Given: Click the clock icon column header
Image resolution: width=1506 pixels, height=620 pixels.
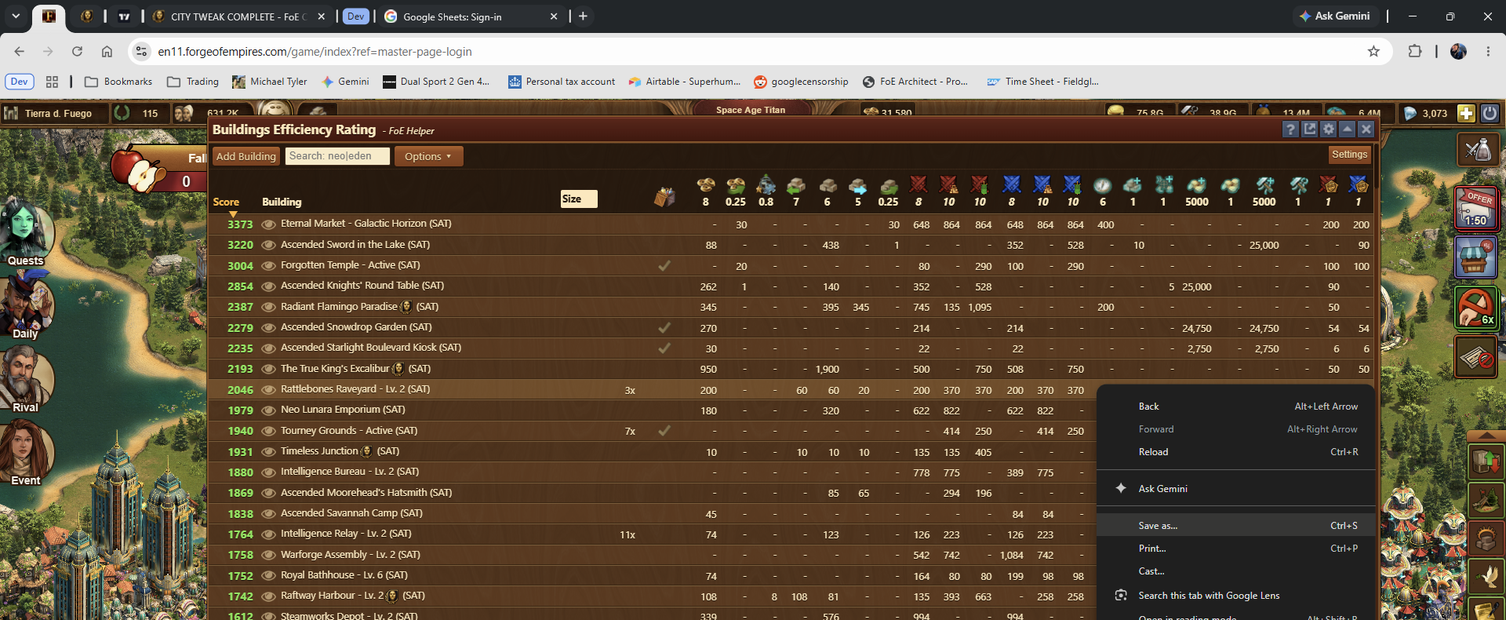Looking at the screenshot, I should pos(1102,185).
